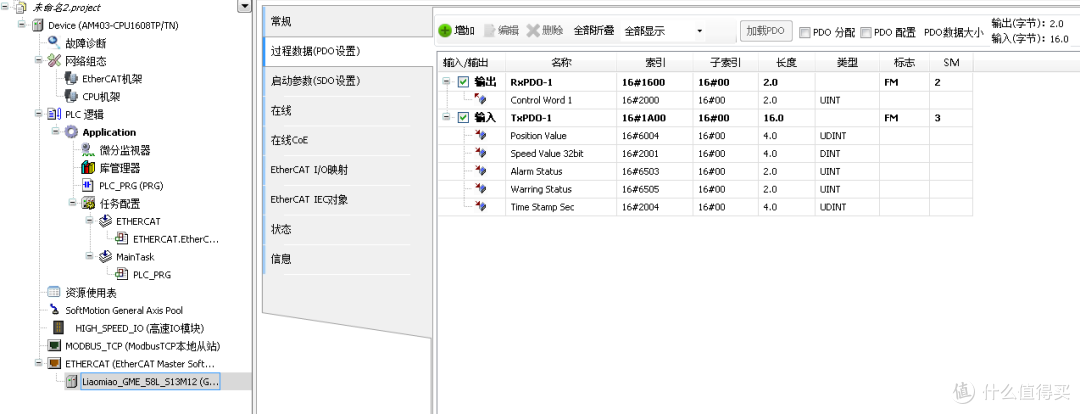This screenshot has height=414, width=1080.
Task: Click the HIGH_SPEED_IO module icon
Action: point(60,328)
